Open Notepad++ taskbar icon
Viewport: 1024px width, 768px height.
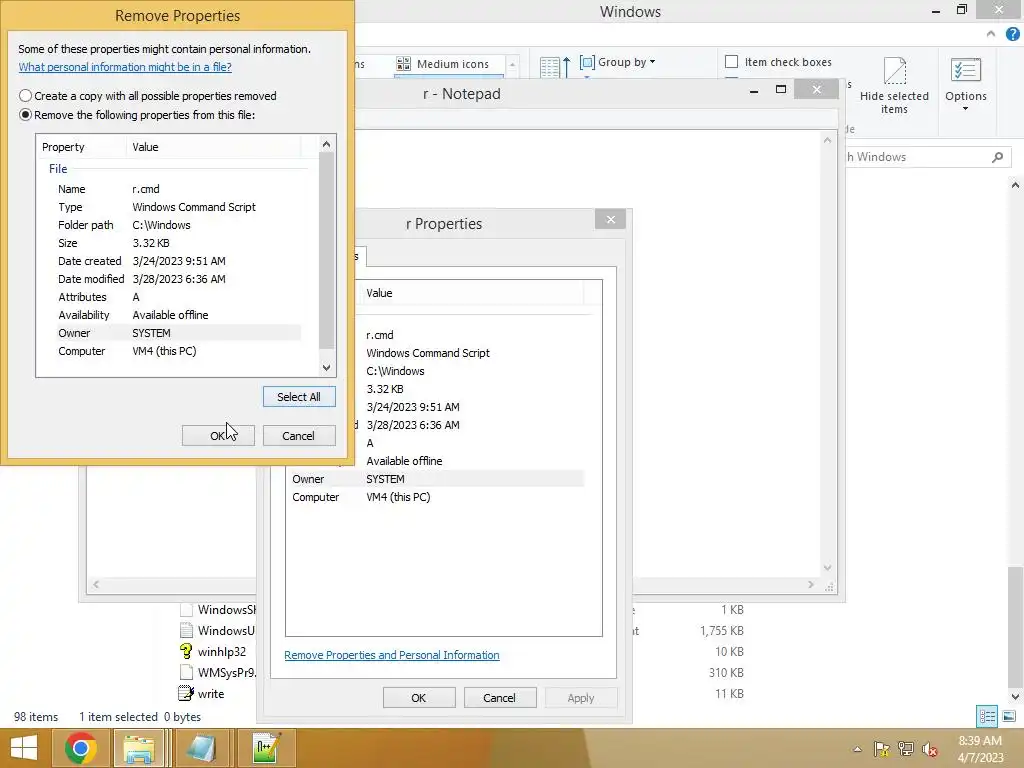click(266, 748)
